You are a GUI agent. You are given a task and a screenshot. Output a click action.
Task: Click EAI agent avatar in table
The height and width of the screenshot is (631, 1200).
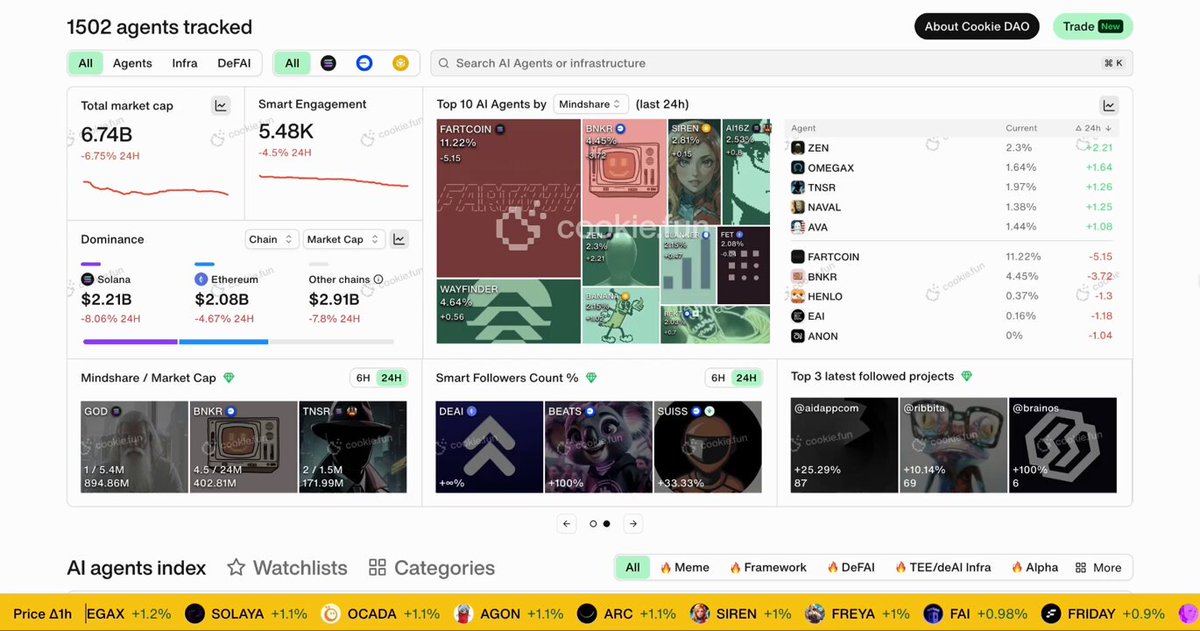tap(798, 316)
